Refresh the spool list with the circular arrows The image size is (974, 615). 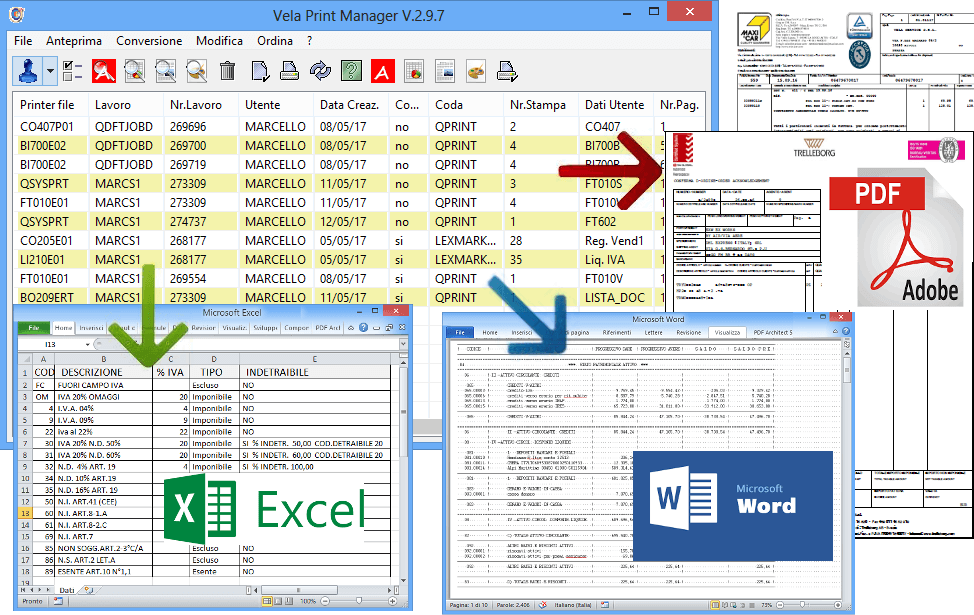click(321, 71)
